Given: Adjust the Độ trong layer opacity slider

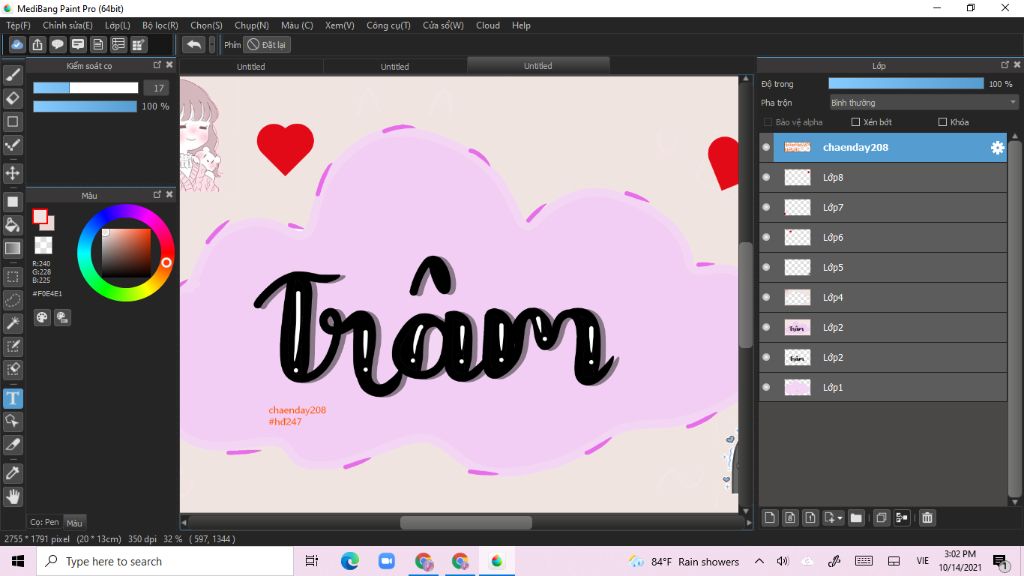Looking at the screenshot, I should click(x=906, y=84).
